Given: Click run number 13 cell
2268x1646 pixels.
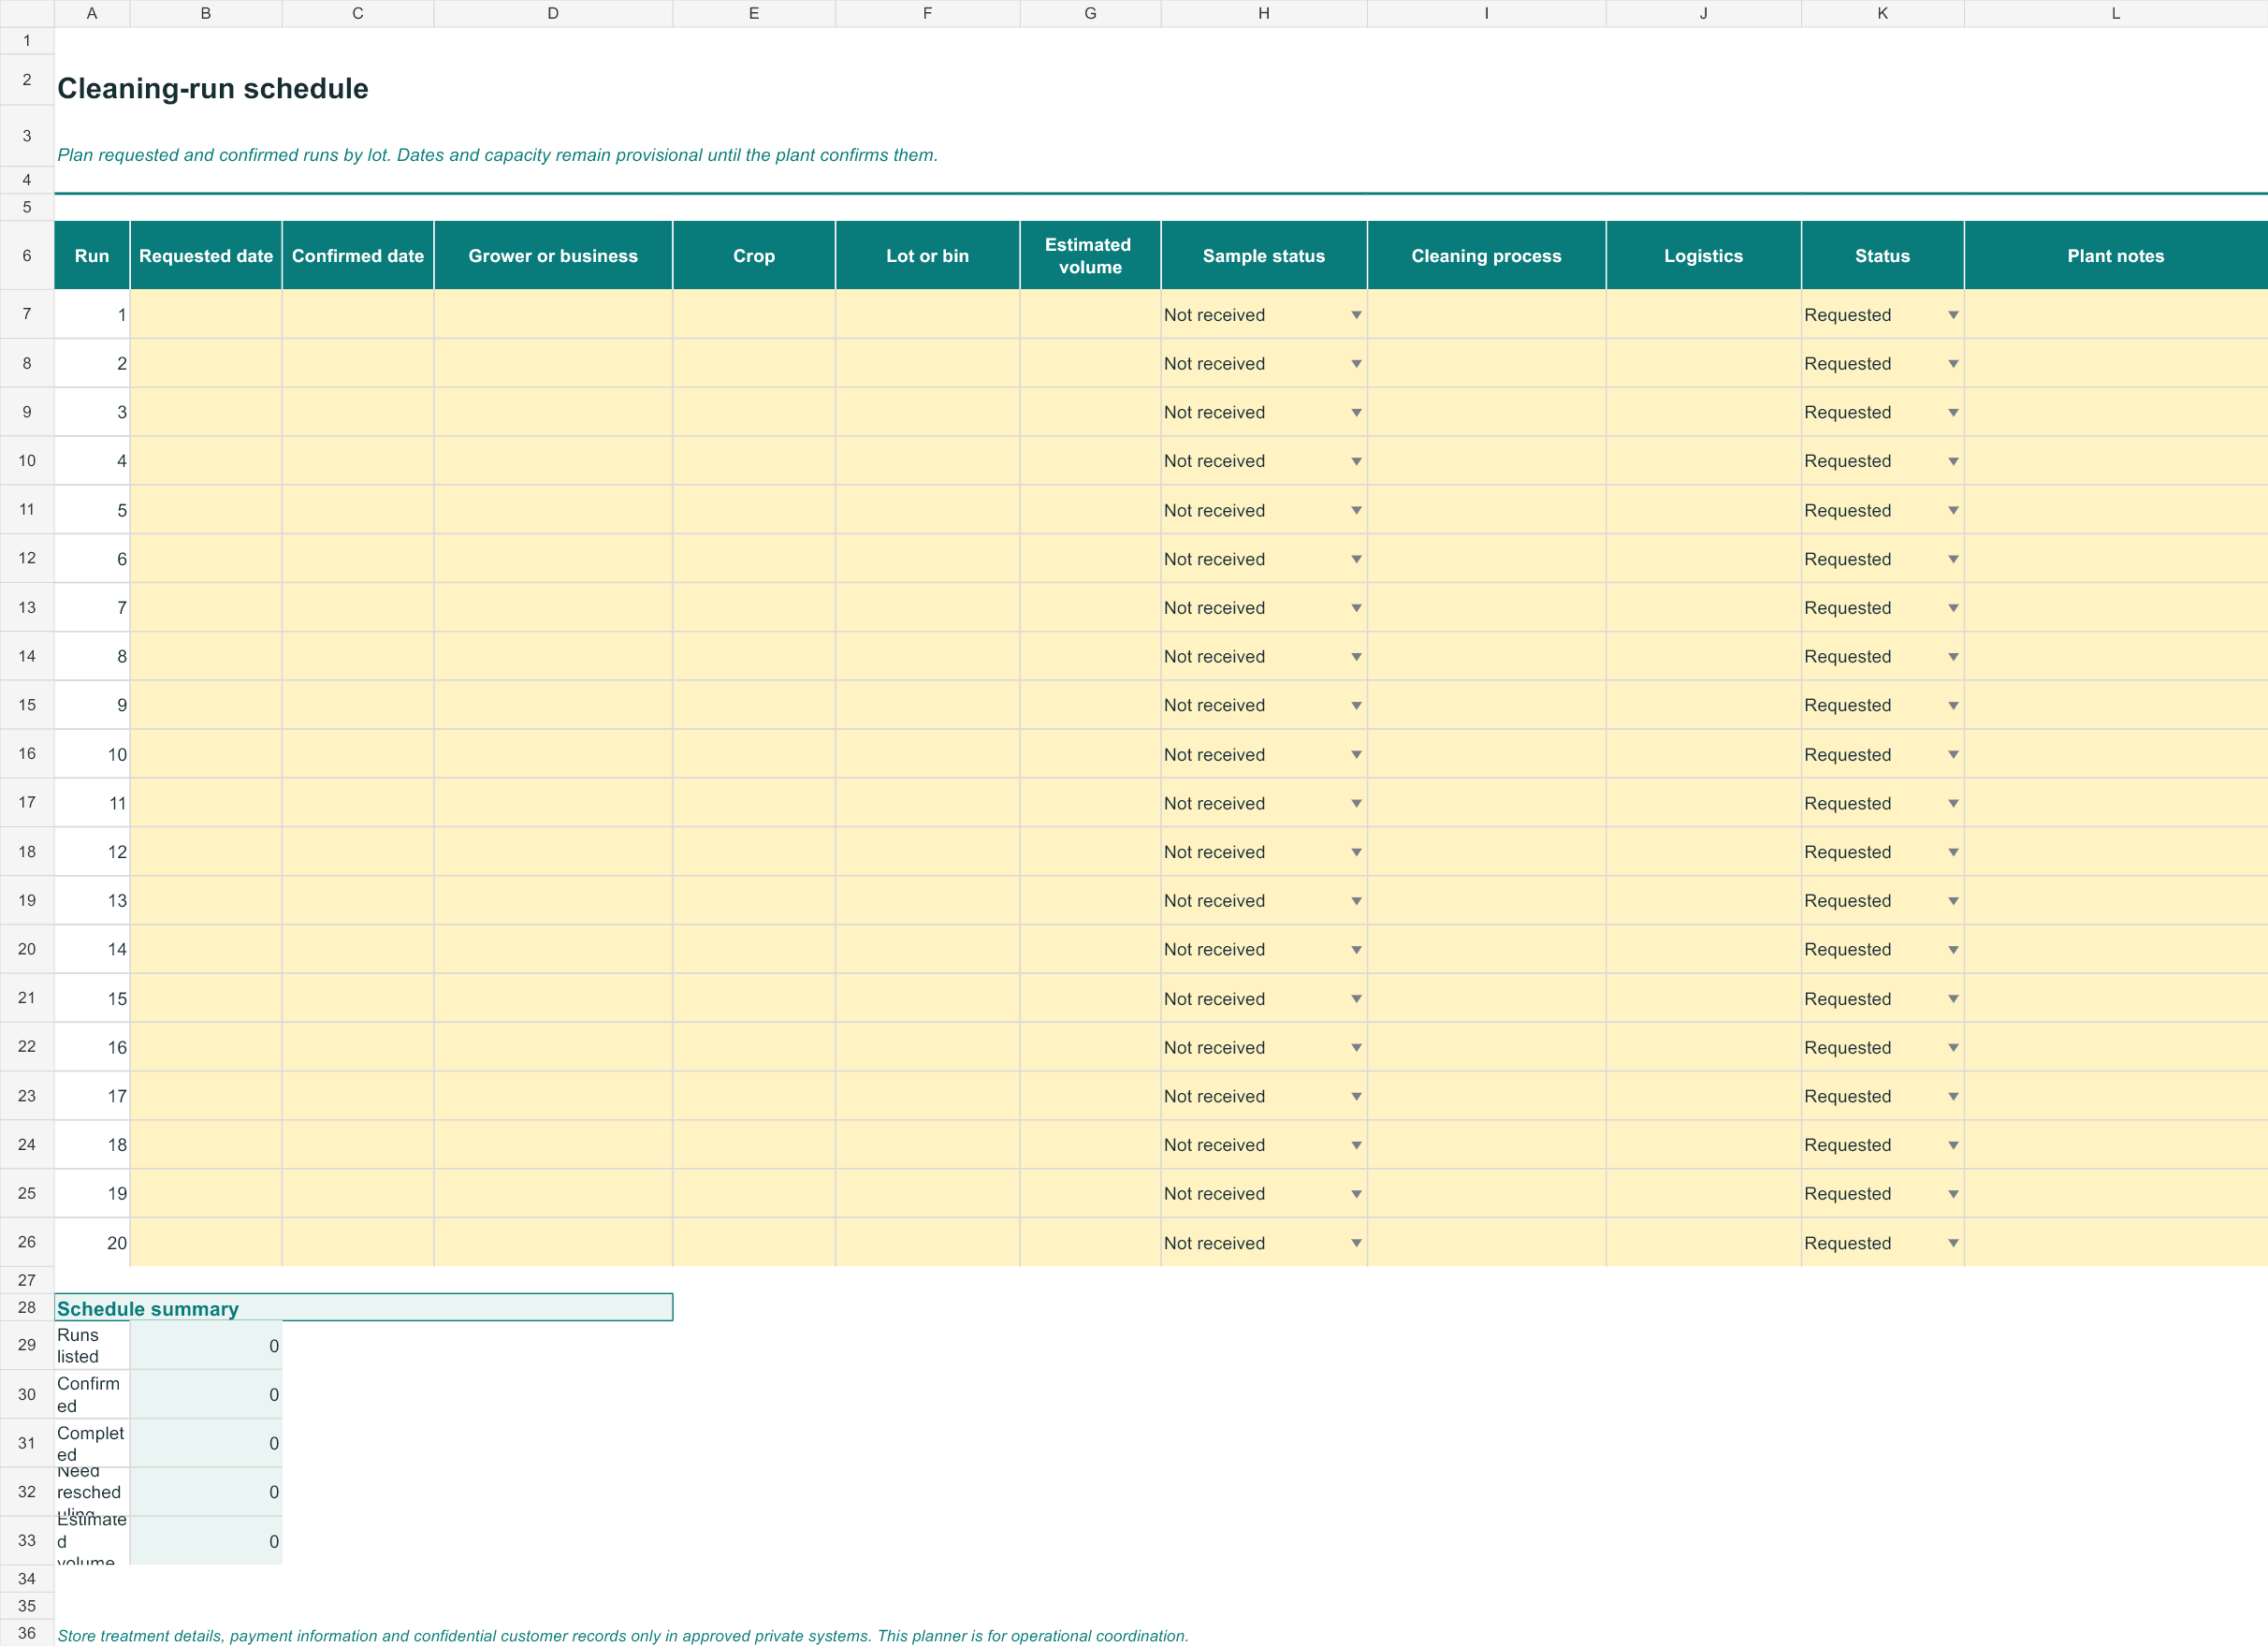Looking at the screenshot, I should point(92,901).
